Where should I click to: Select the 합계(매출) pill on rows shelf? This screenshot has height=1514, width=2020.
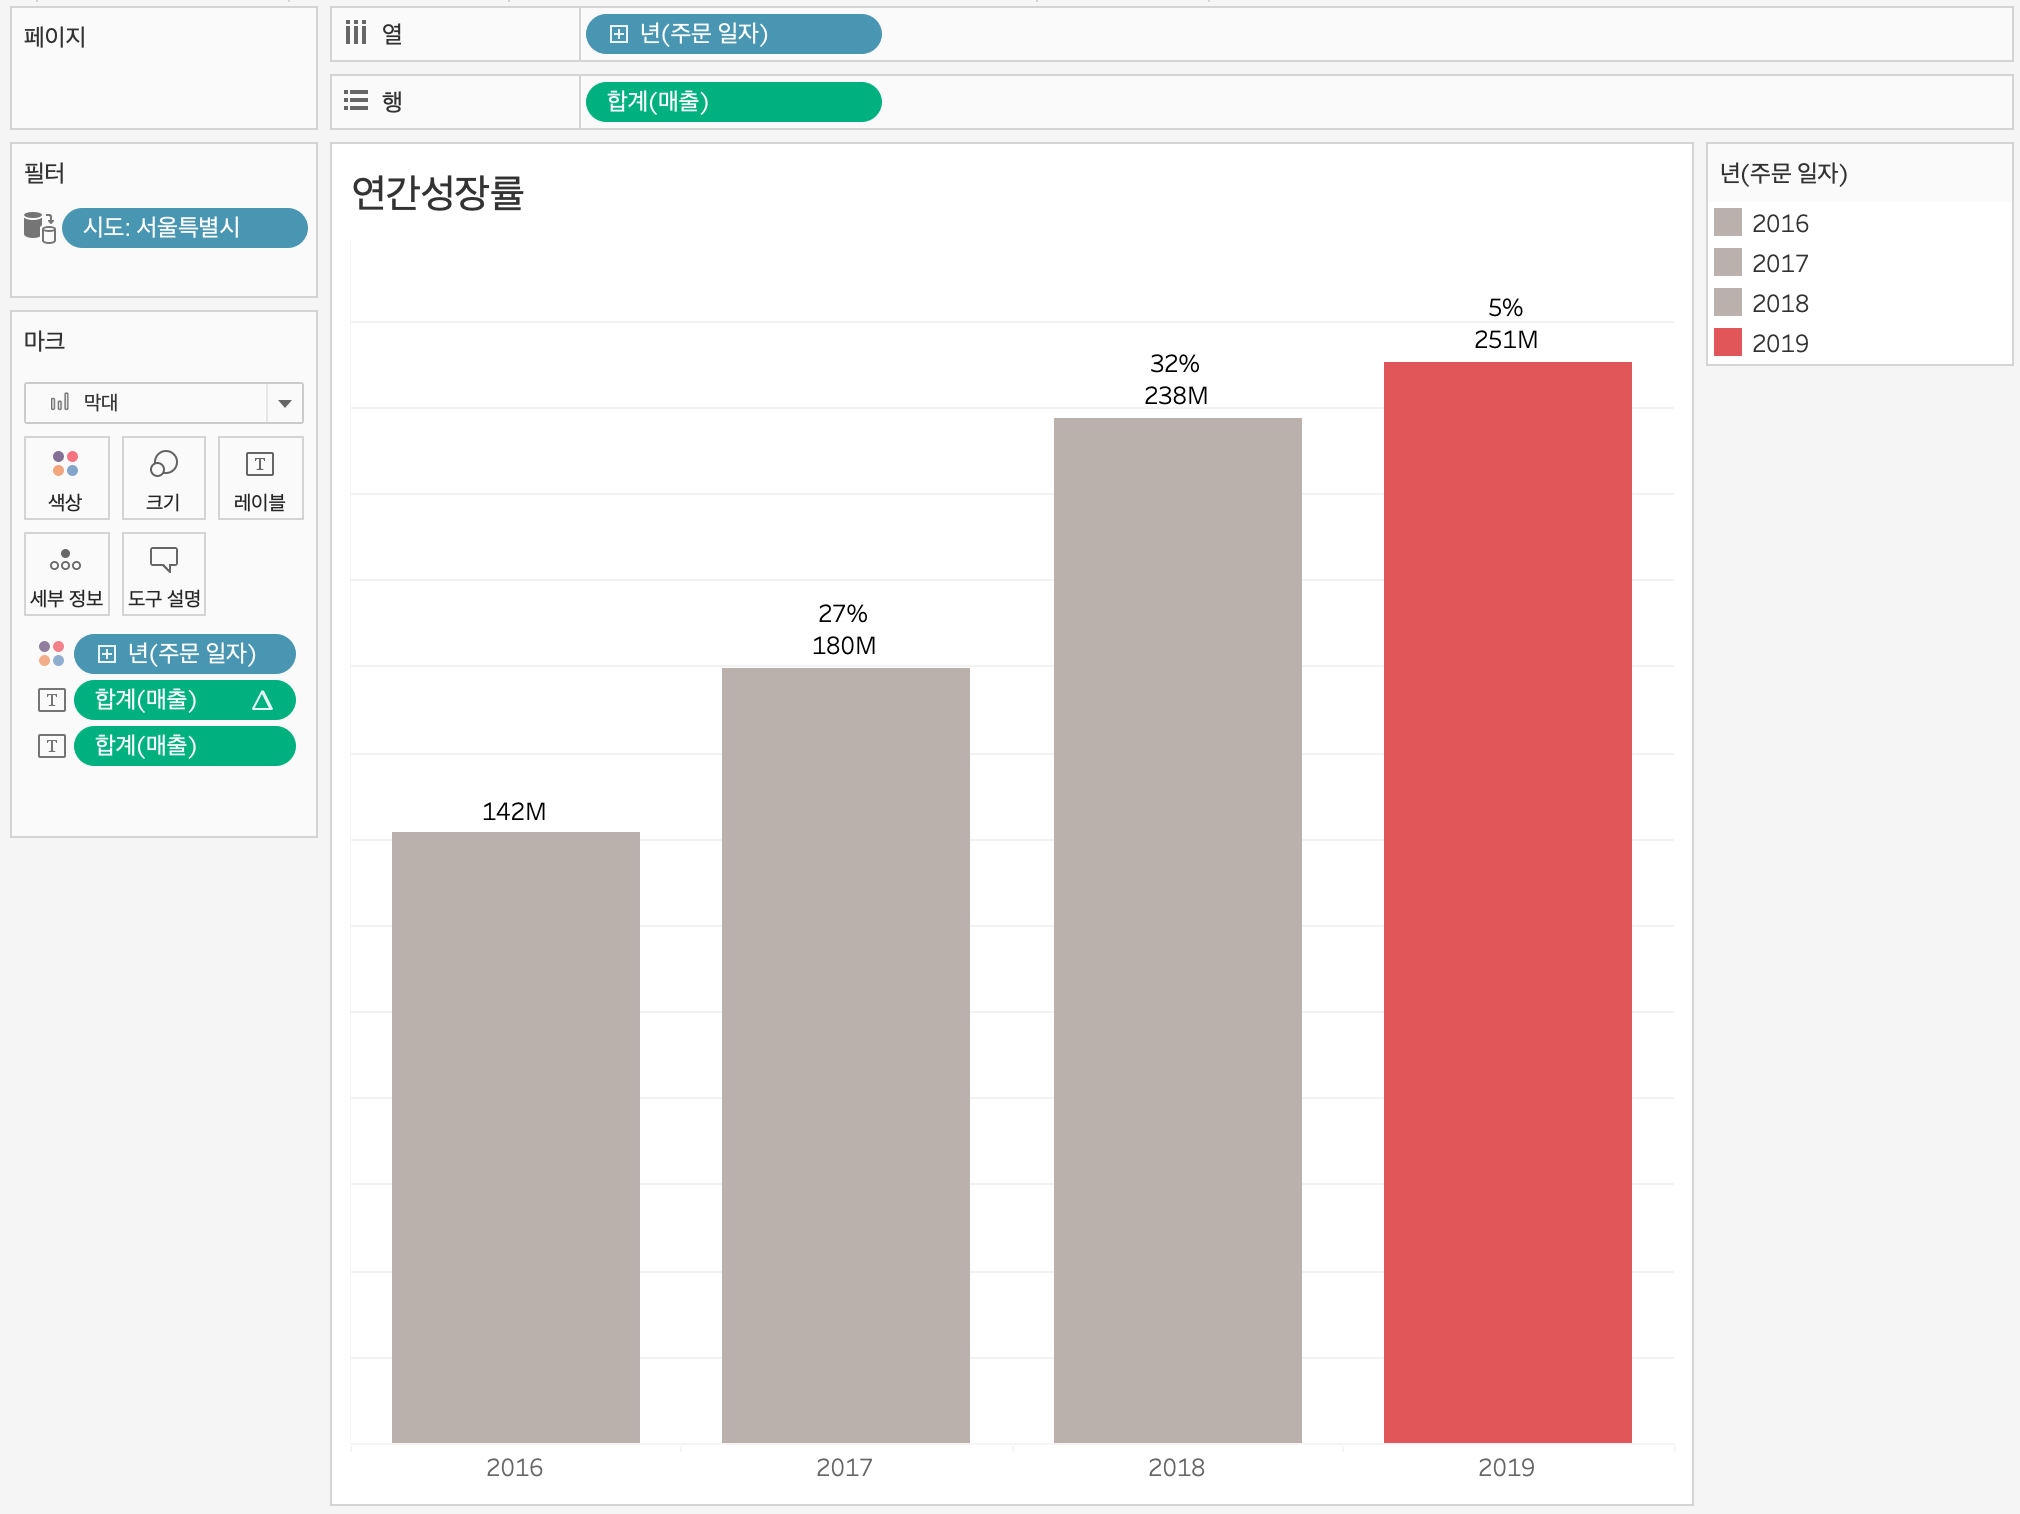pyautogui.click(x=732, y=102)
